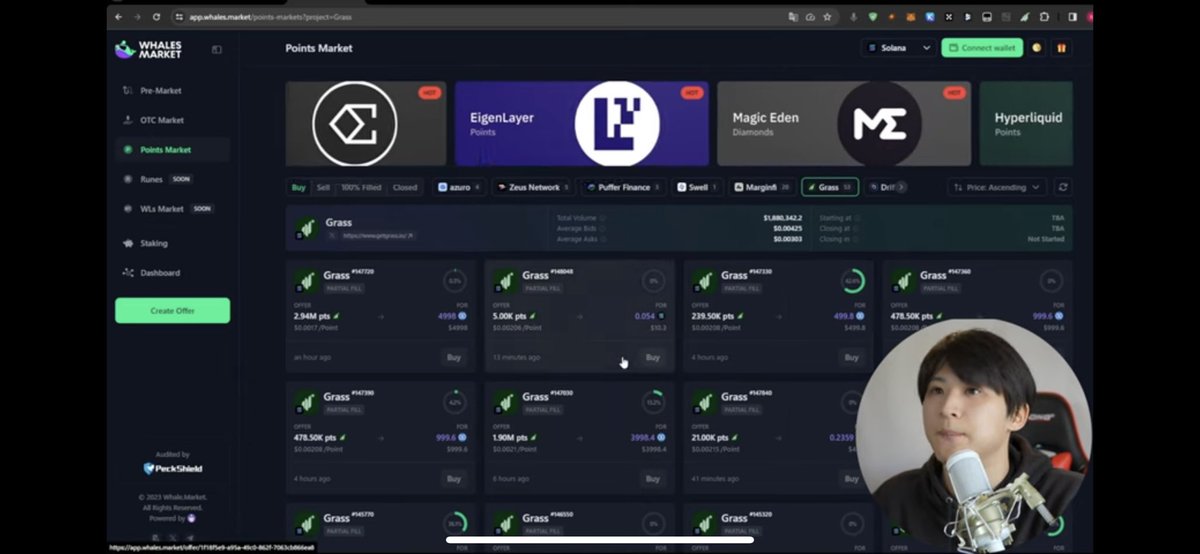Click the gold coin icon beside Connect wallet
This screenshot has width=1200, height=554.
coord(1037,48)
